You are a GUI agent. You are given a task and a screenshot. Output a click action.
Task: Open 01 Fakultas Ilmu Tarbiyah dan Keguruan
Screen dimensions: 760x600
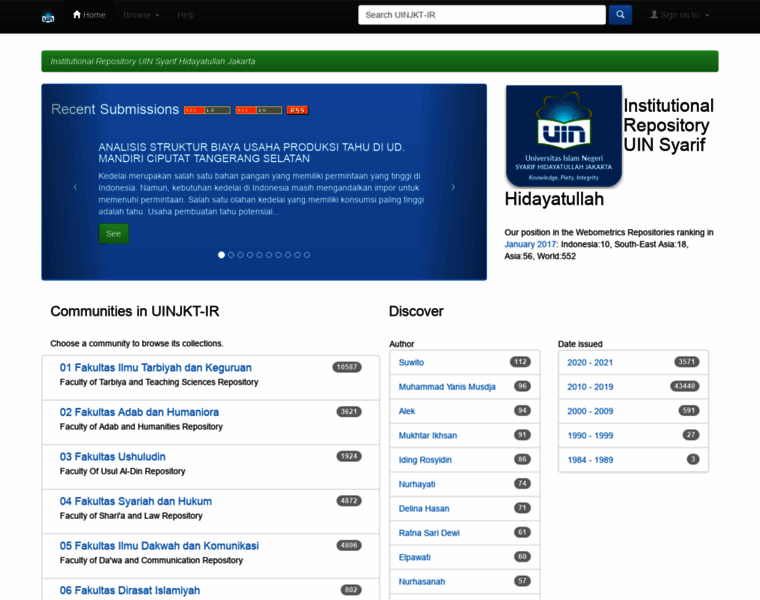(156, 367)
